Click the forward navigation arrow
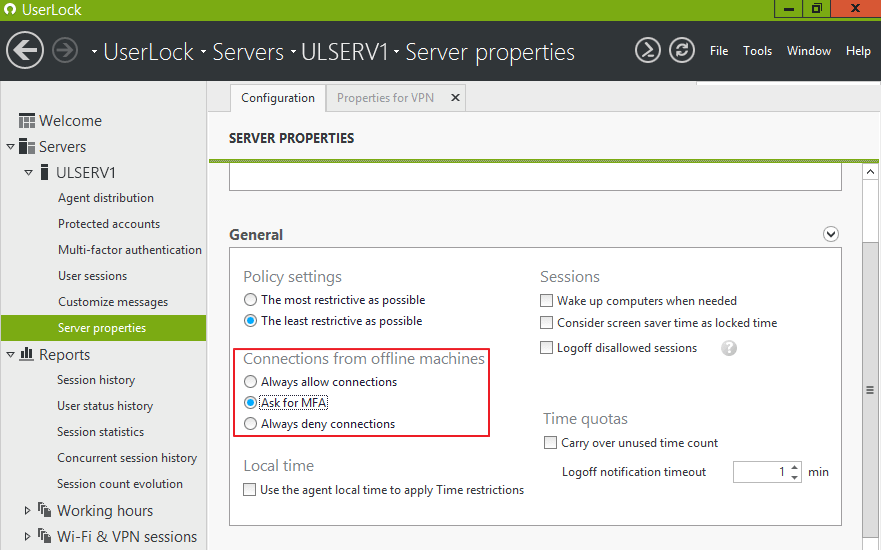This screenshot has height=550, width=881. [65, 51]
